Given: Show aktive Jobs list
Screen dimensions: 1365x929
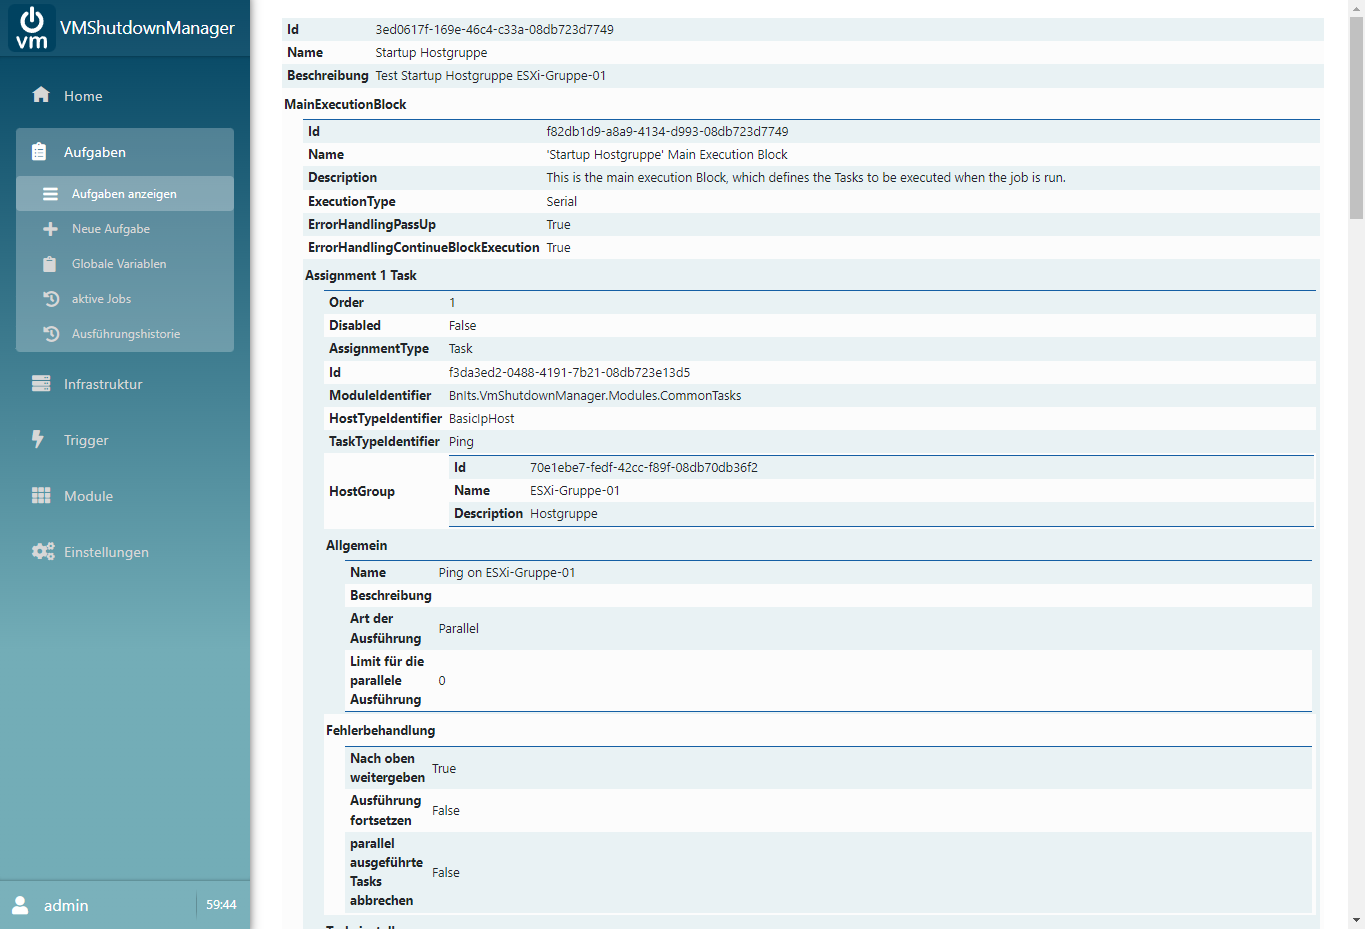Looking at the screenshot, I should pyautogui.click(x=125, y=299).
